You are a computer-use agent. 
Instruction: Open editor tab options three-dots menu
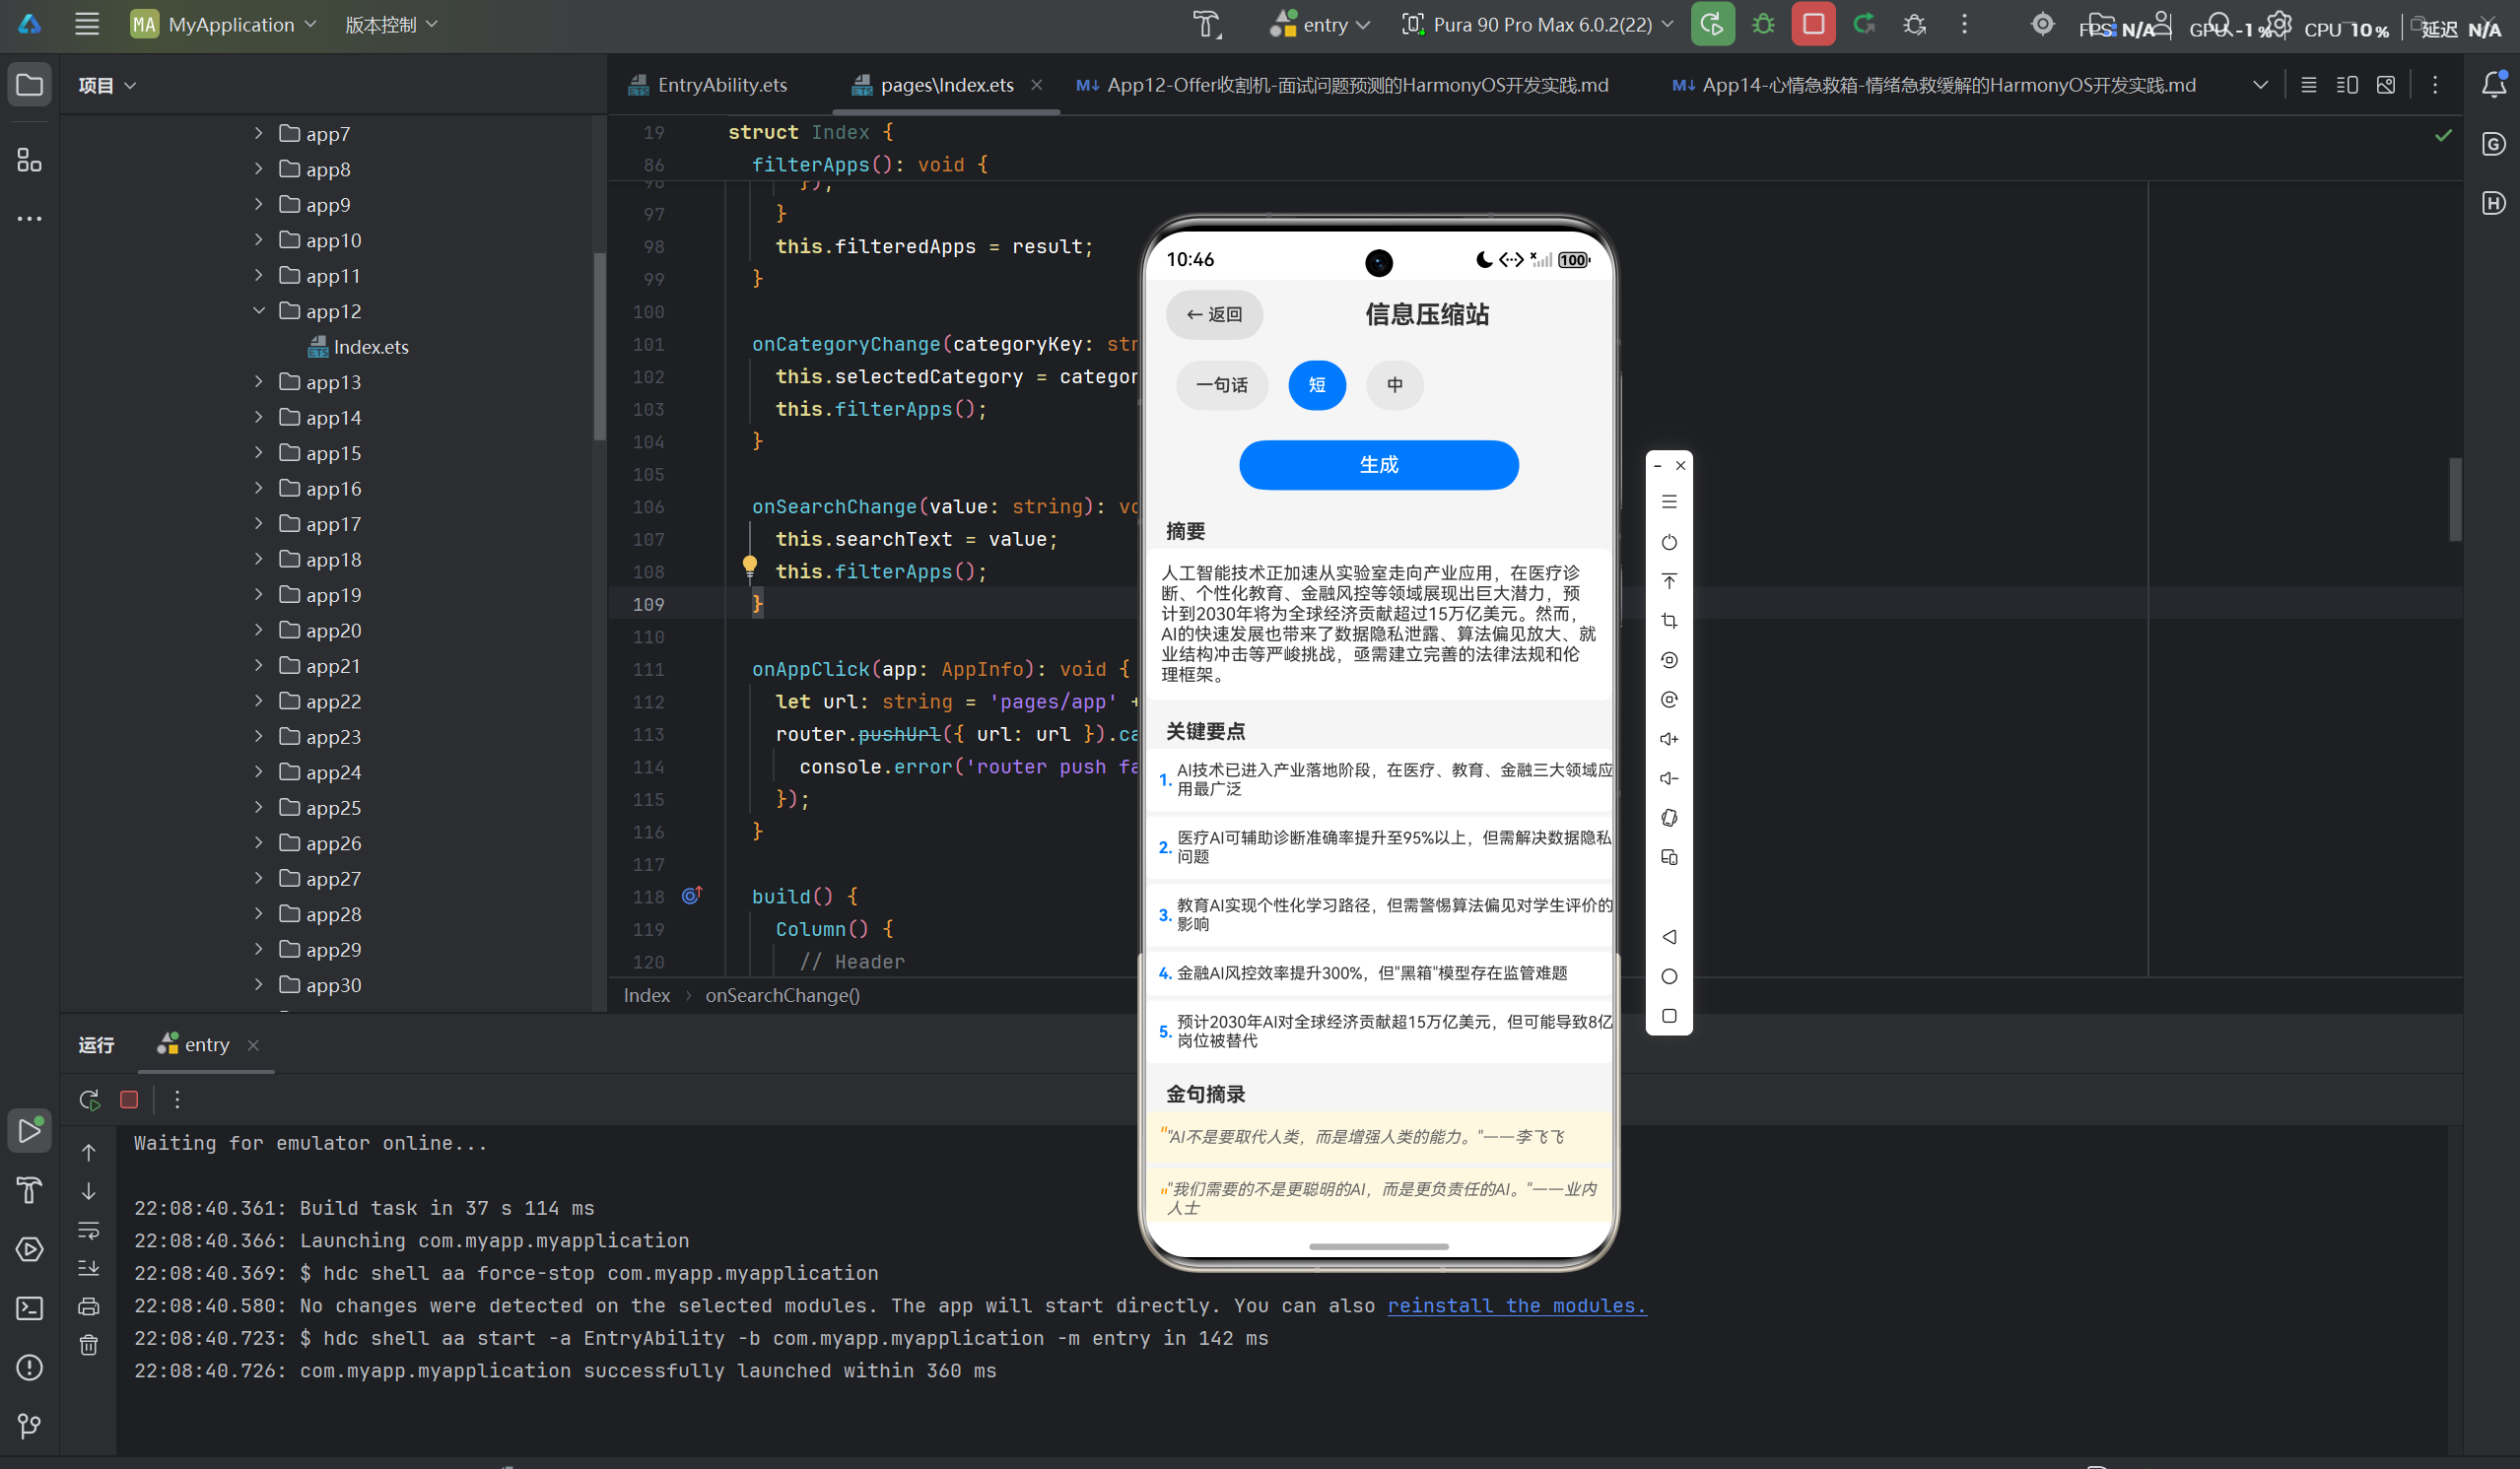click(x=2435, y=85)
